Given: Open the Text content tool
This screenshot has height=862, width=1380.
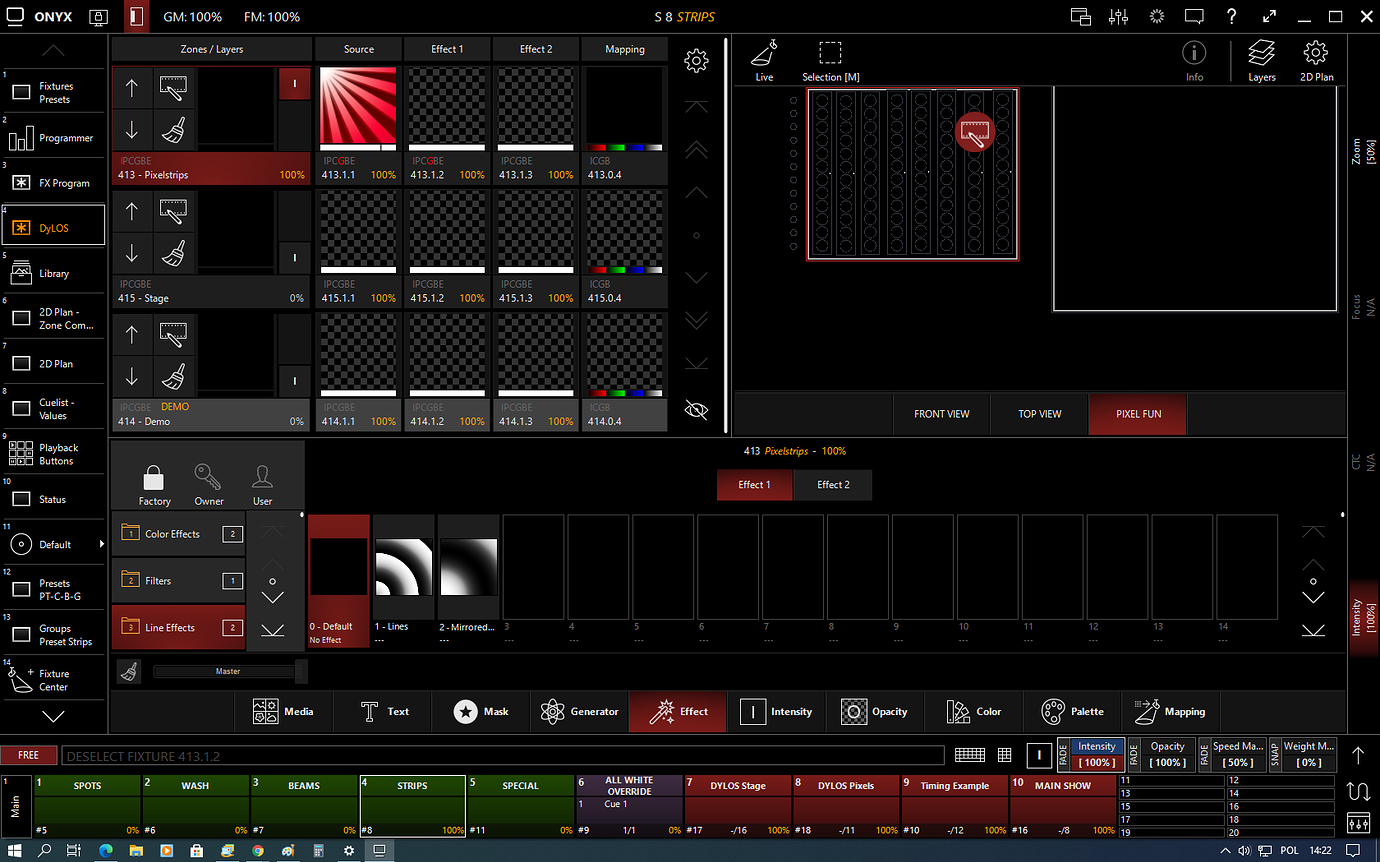Looking at the screenshot, I should pyautogui.click(x=384, y=711).
